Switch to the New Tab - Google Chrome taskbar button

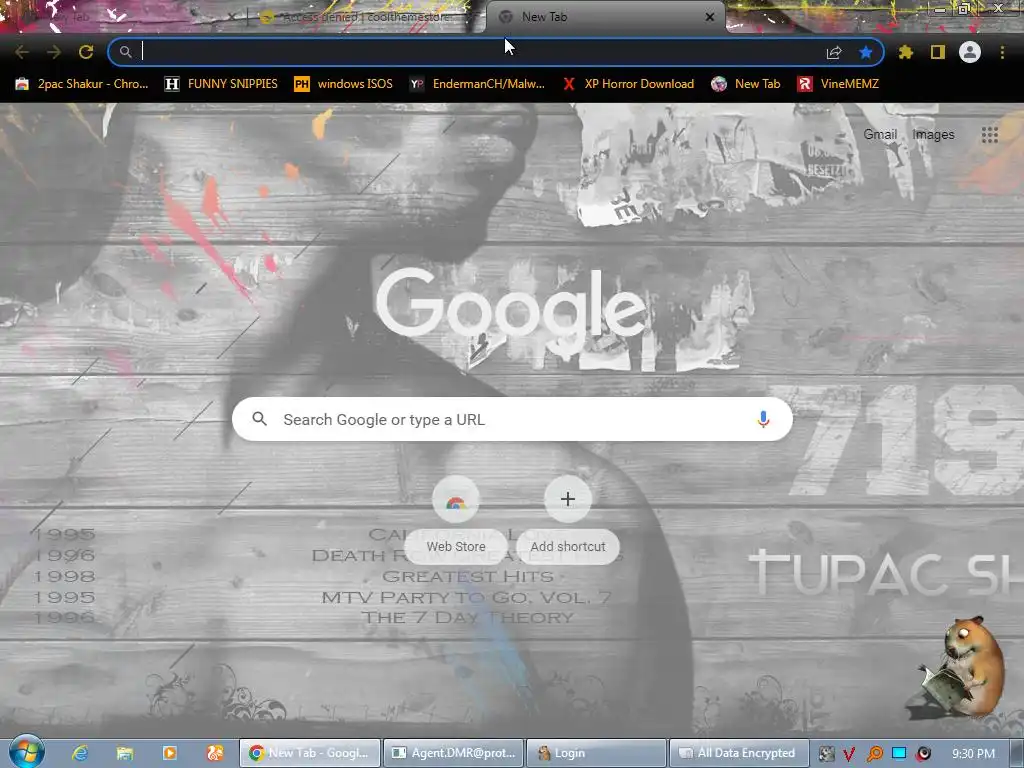point(309,753)
